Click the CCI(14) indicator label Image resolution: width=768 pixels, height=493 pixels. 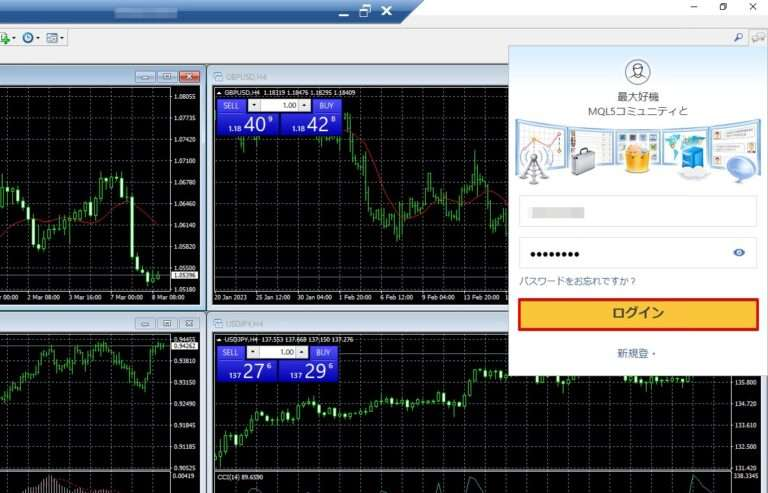(240, 477)
